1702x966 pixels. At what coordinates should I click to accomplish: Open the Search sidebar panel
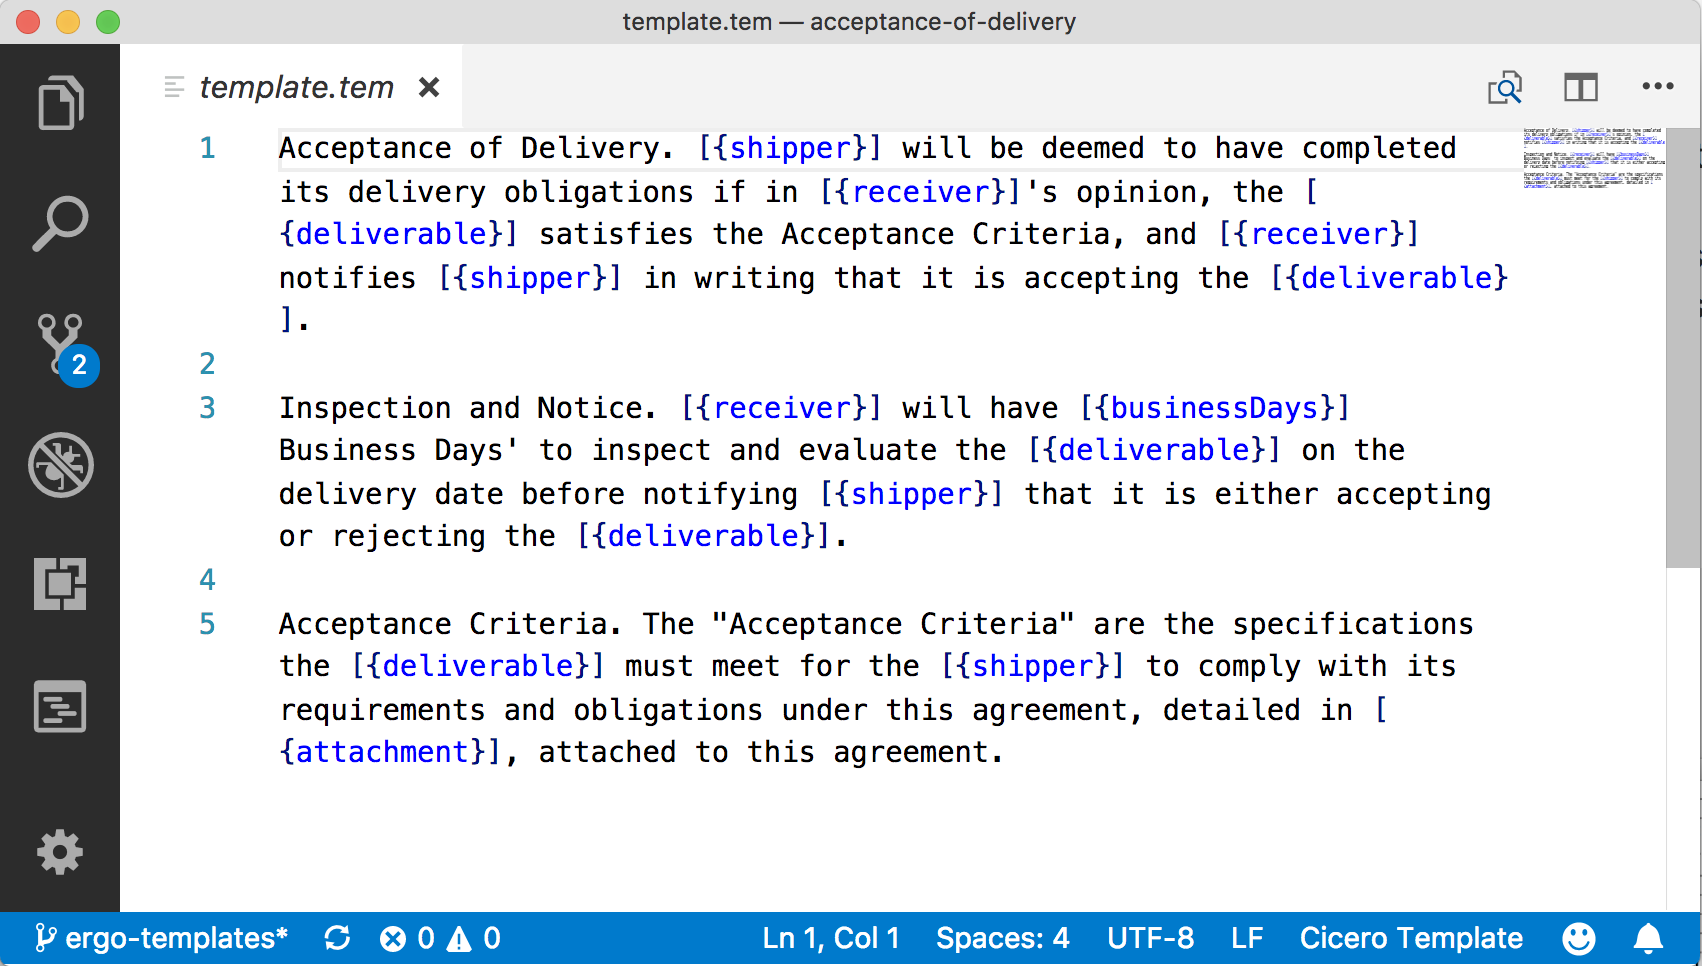click(x=60, y=223)
